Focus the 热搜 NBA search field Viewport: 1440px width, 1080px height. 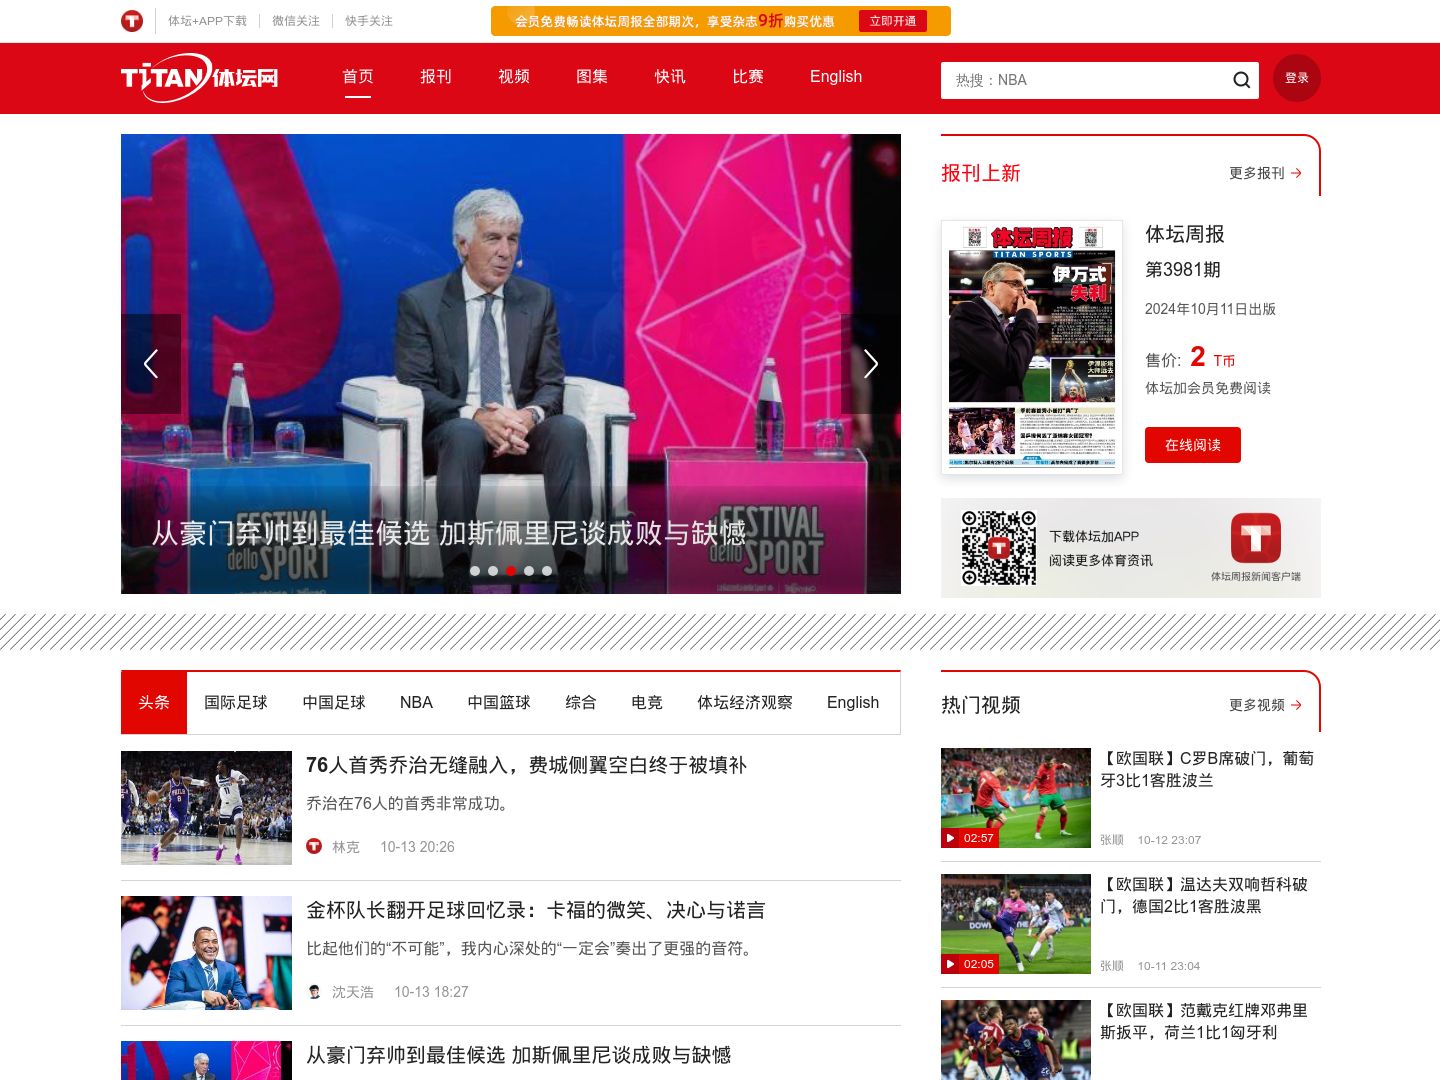[x=1085, y=80]
